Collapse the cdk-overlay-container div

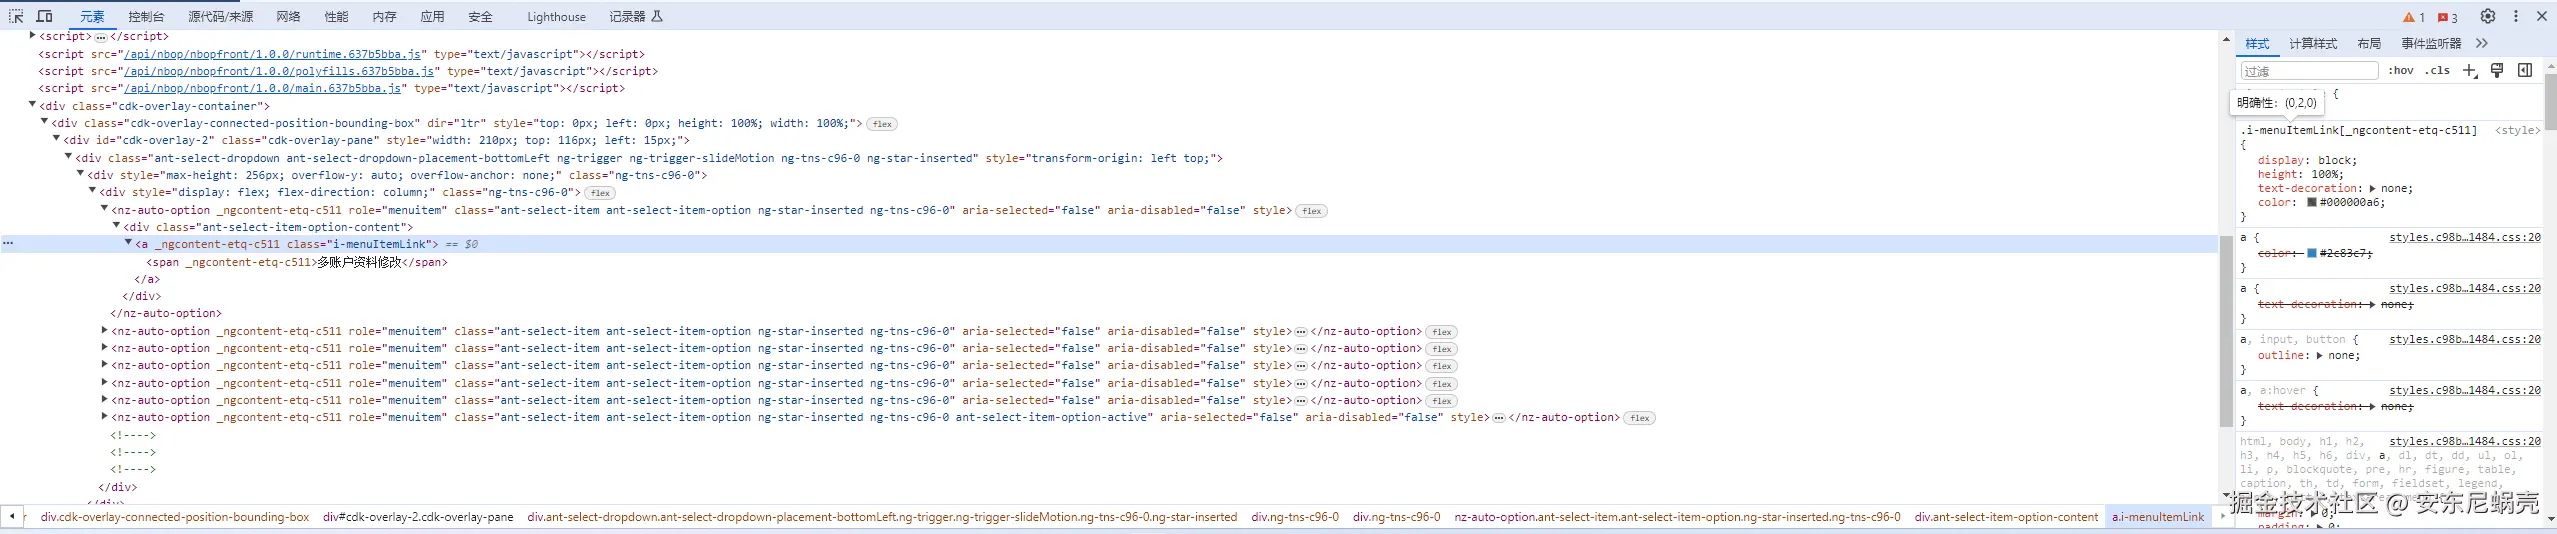pyautogui.click(x=32, y=105)
